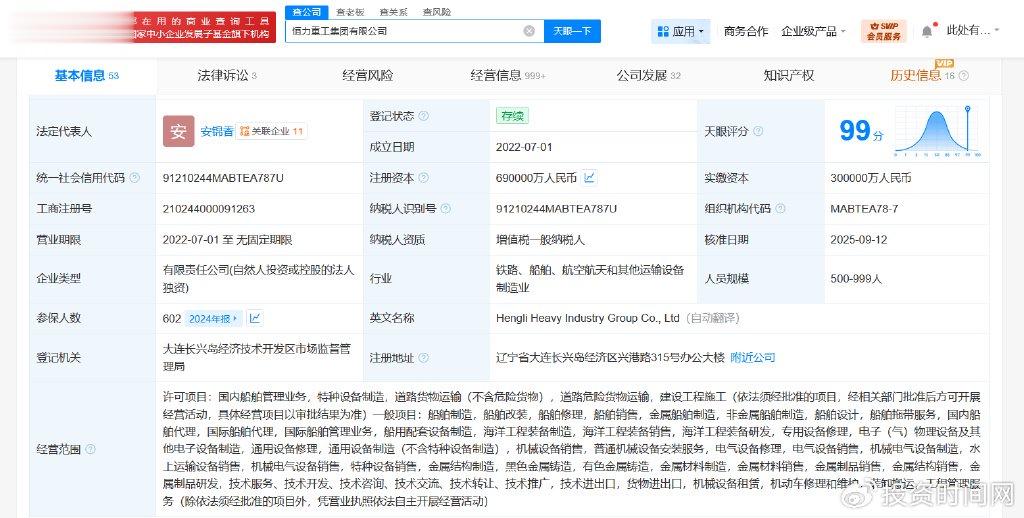Click the insured count 602
The width and height of the screenshot is (1024, 518).
coord(172,319)
